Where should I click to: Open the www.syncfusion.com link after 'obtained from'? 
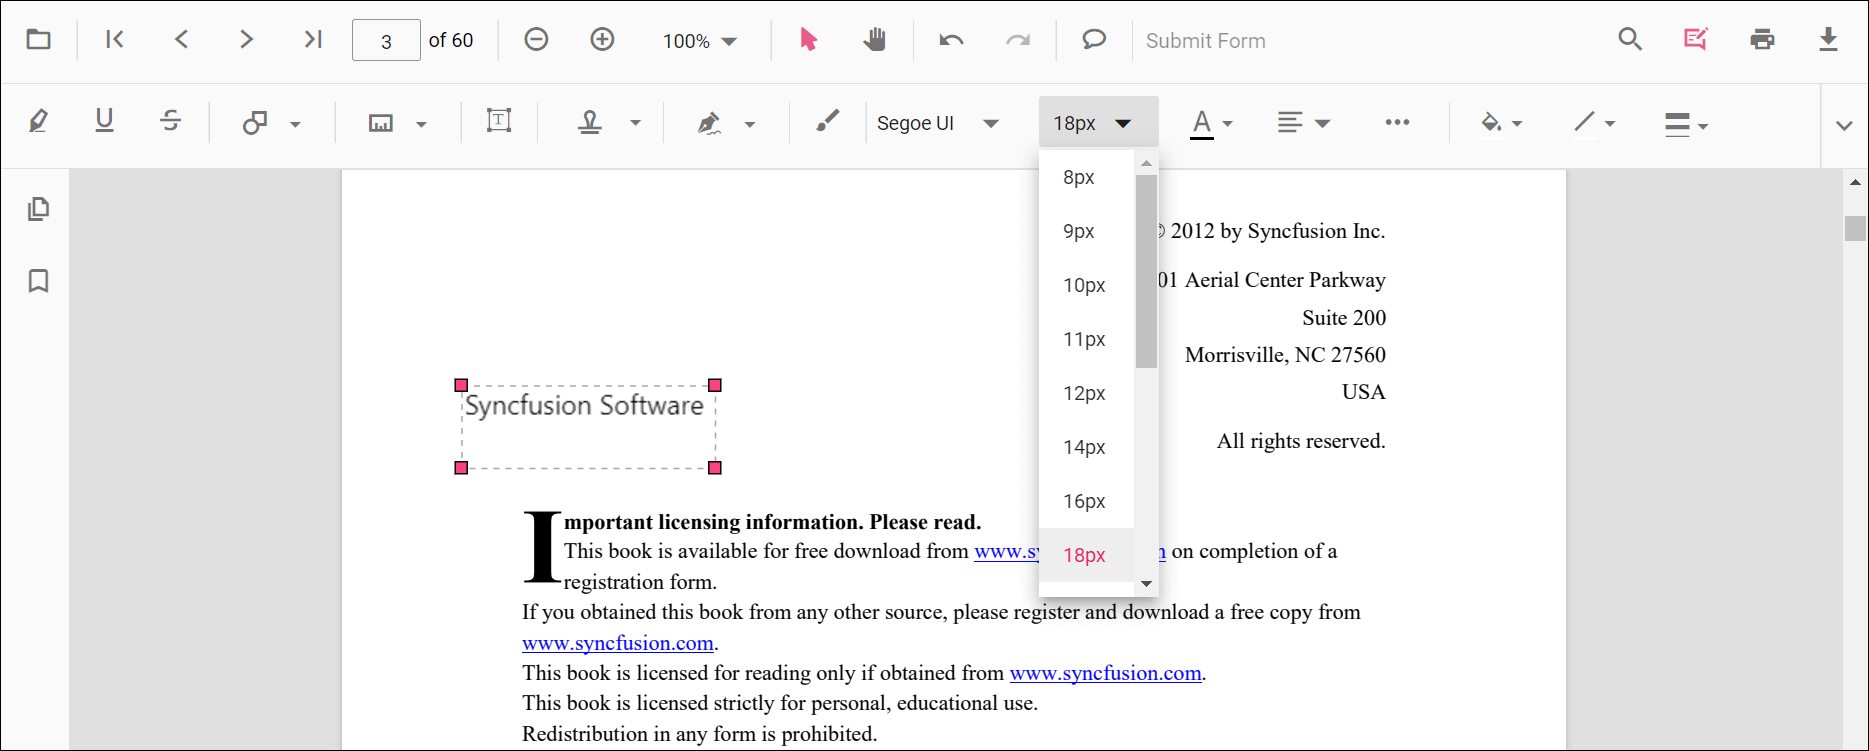pos(1105,673)
